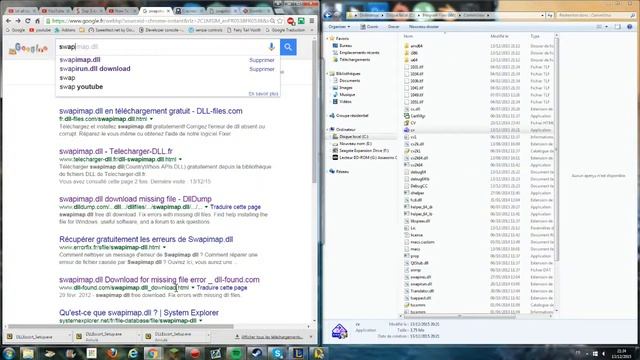The height and width of the screenshot is (360, 640).
Task: Open Windows Start button
Action: [9, 353]
